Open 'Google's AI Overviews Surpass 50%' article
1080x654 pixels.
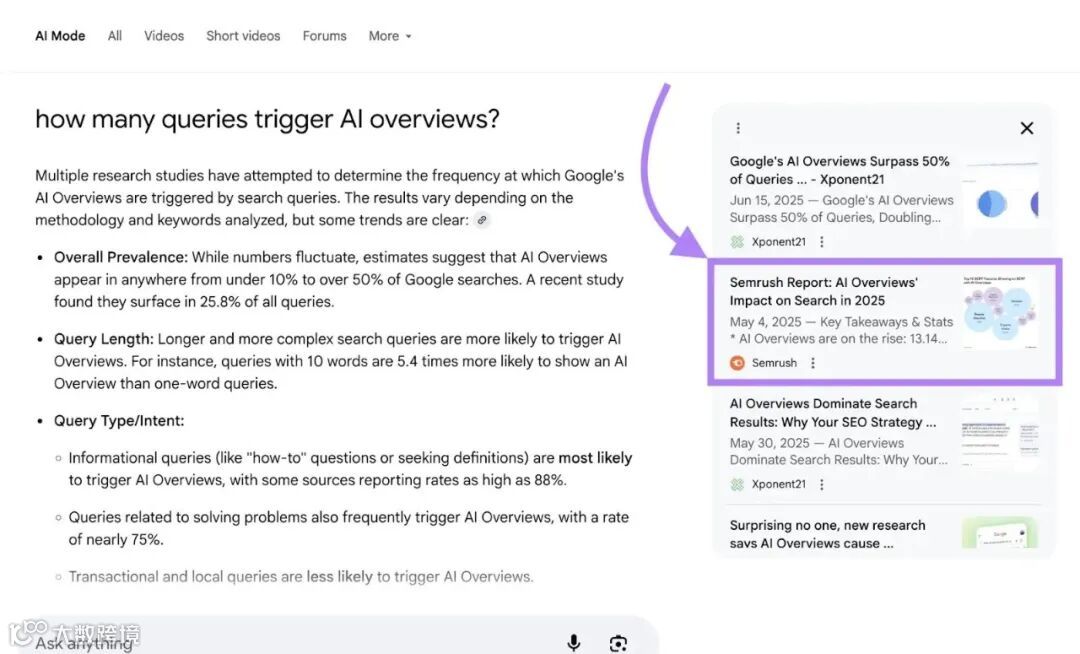(x=839, y=170)
